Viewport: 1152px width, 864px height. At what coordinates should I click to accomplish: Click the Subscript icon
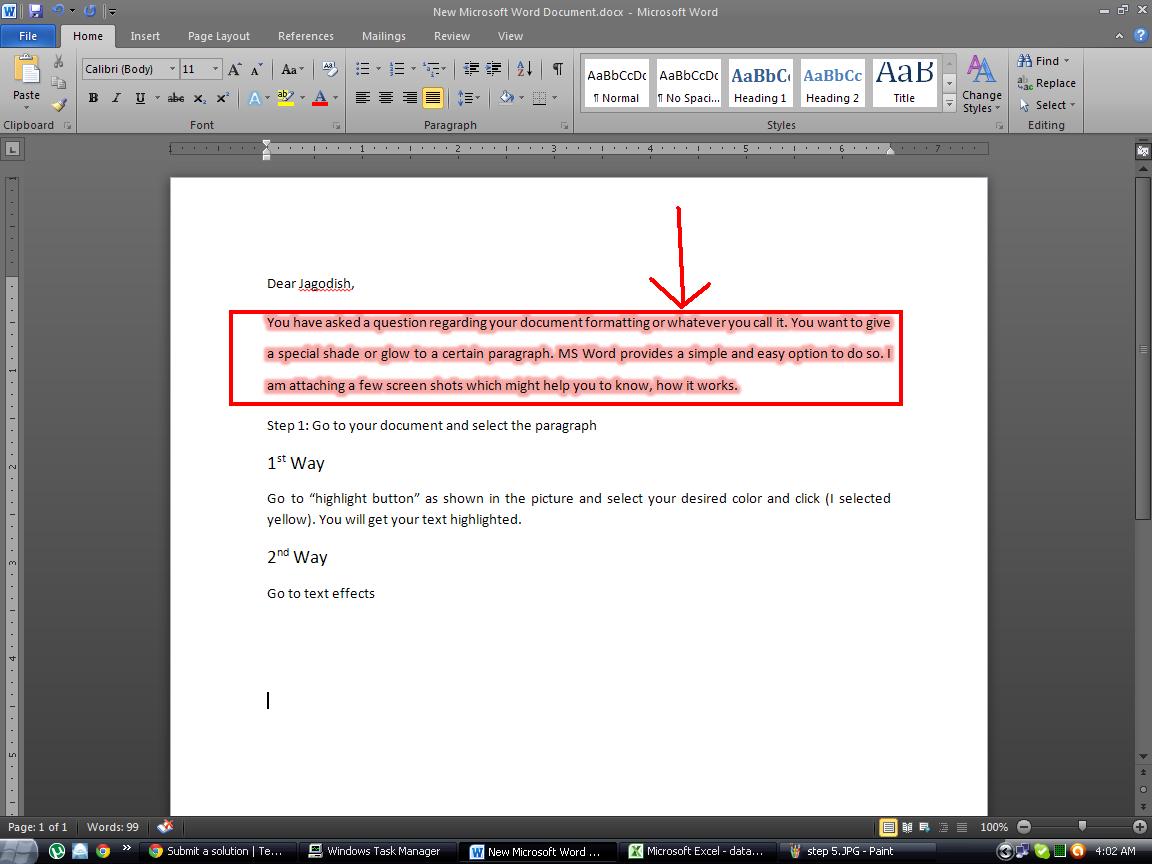(x=199, y=97)
